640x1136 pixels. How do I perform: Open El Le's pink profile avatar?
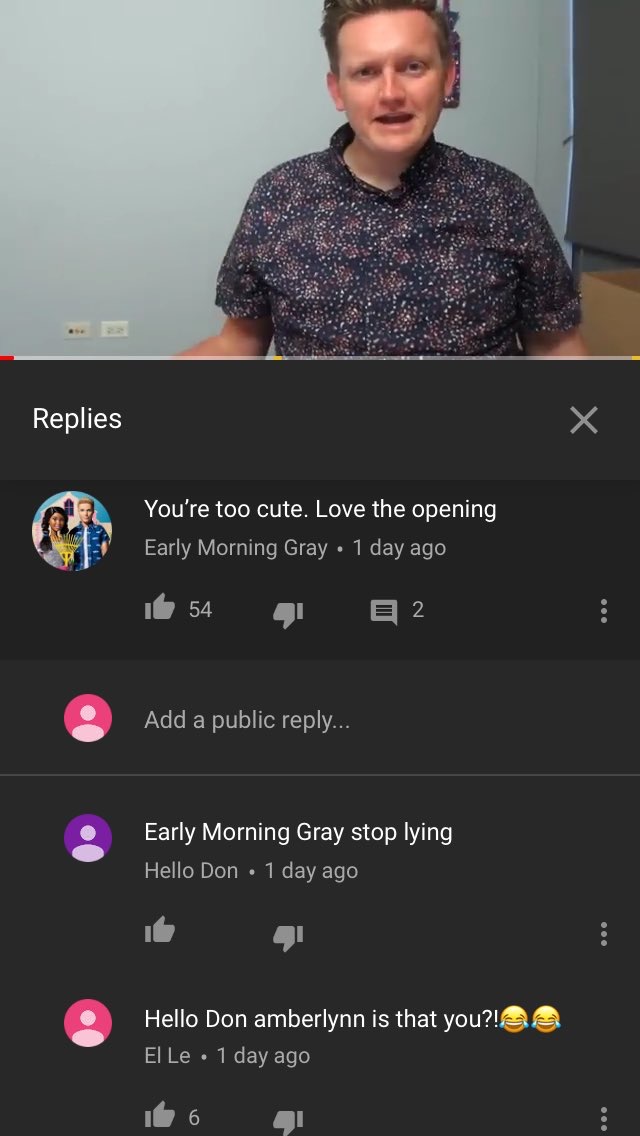(88, 1023)
